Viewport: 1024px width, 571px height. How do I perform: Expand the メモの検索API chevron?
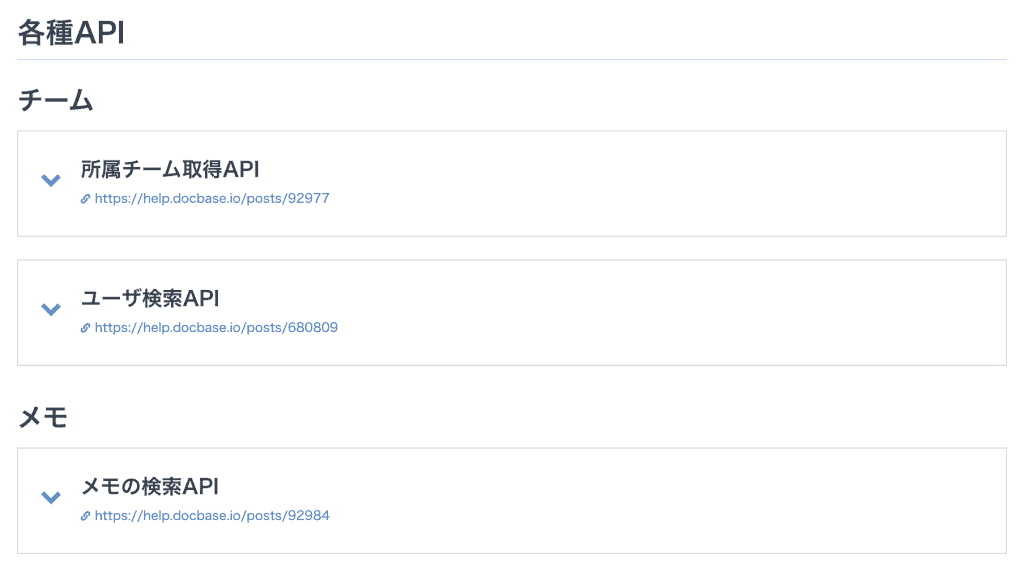(51, 497)
